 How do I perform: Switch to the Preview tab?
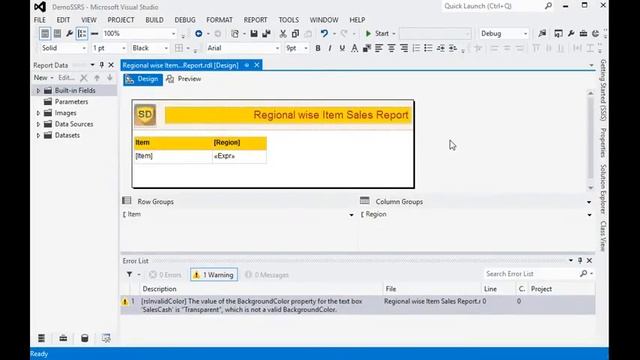[184, 79]
